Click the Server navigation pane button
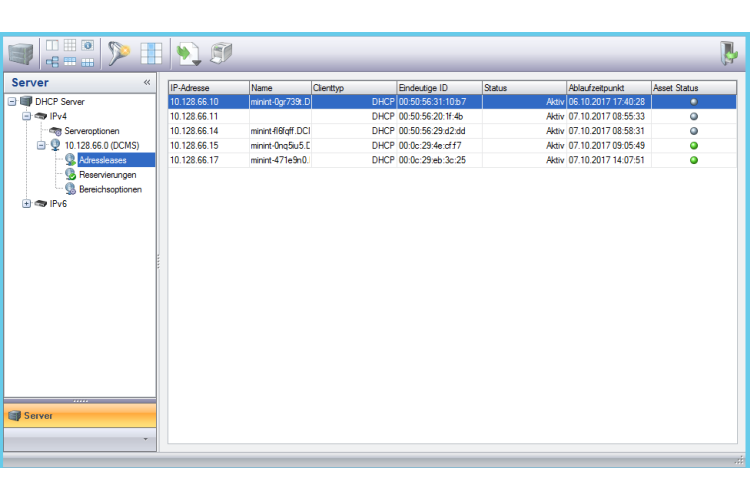 [x=80, y=415]
